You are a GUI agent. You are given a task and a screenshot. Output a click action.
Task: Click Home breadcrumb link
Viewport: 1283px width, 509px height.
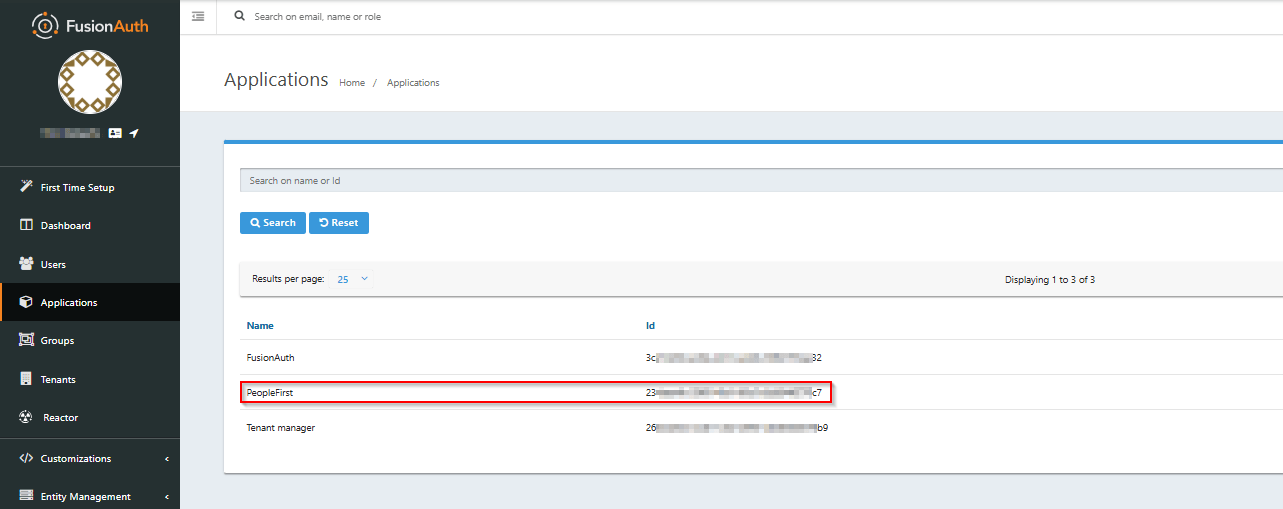pos(352,83)
